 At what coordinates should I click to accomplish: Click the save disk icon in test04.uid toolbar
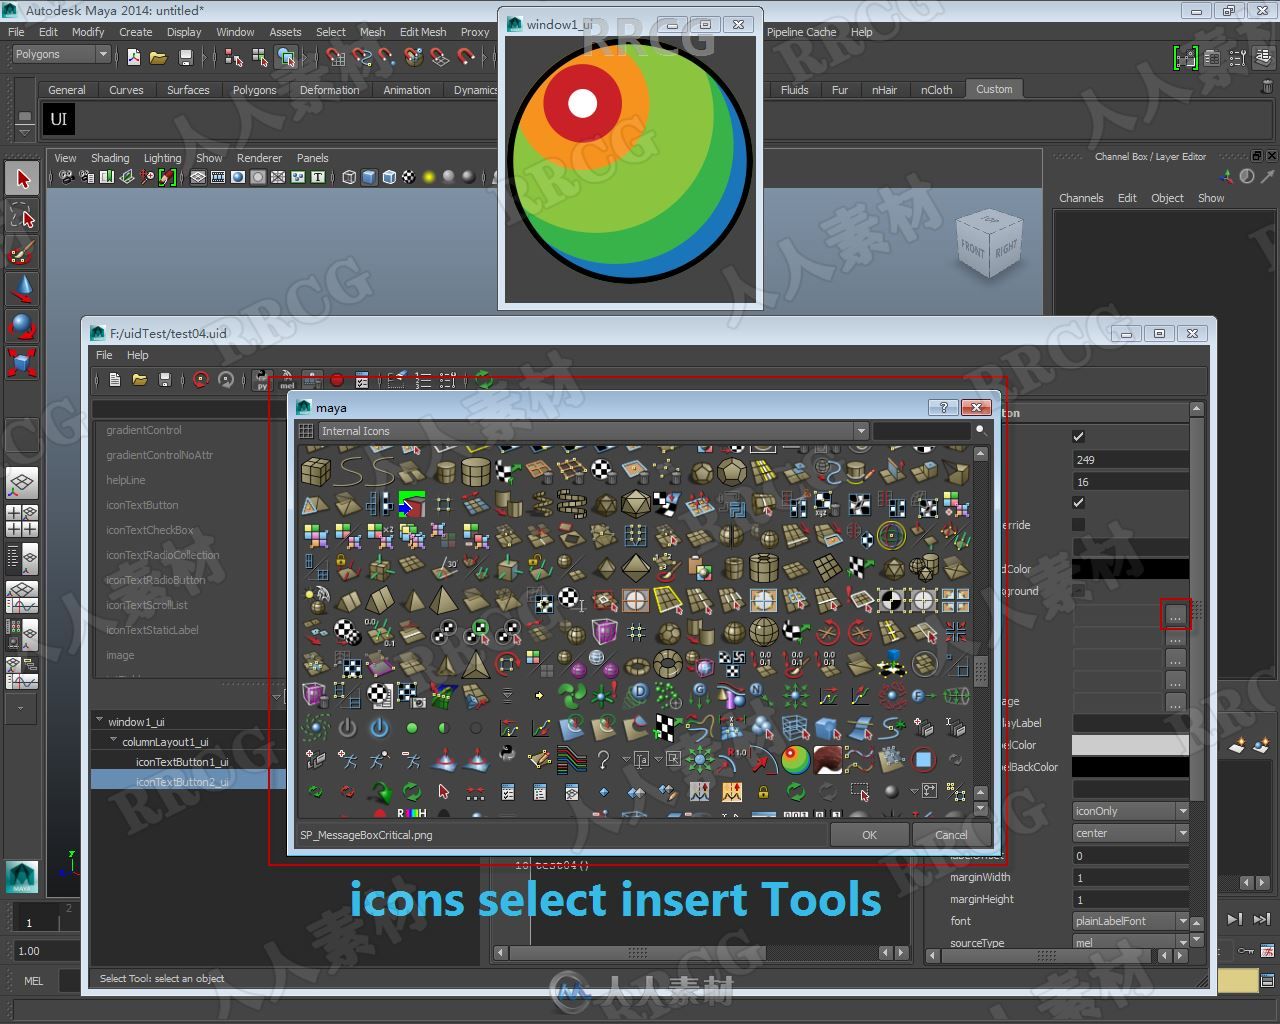click(165, 380)
